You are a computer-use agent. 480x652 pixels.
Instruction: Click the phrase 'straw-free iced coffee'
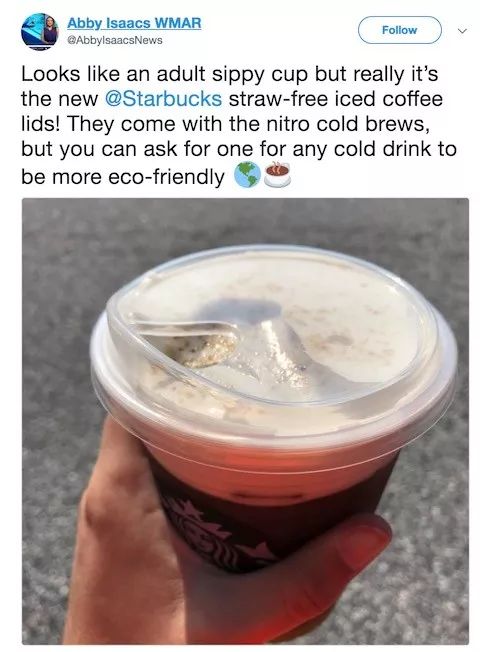pyautogui.click(x=336, y=99)
